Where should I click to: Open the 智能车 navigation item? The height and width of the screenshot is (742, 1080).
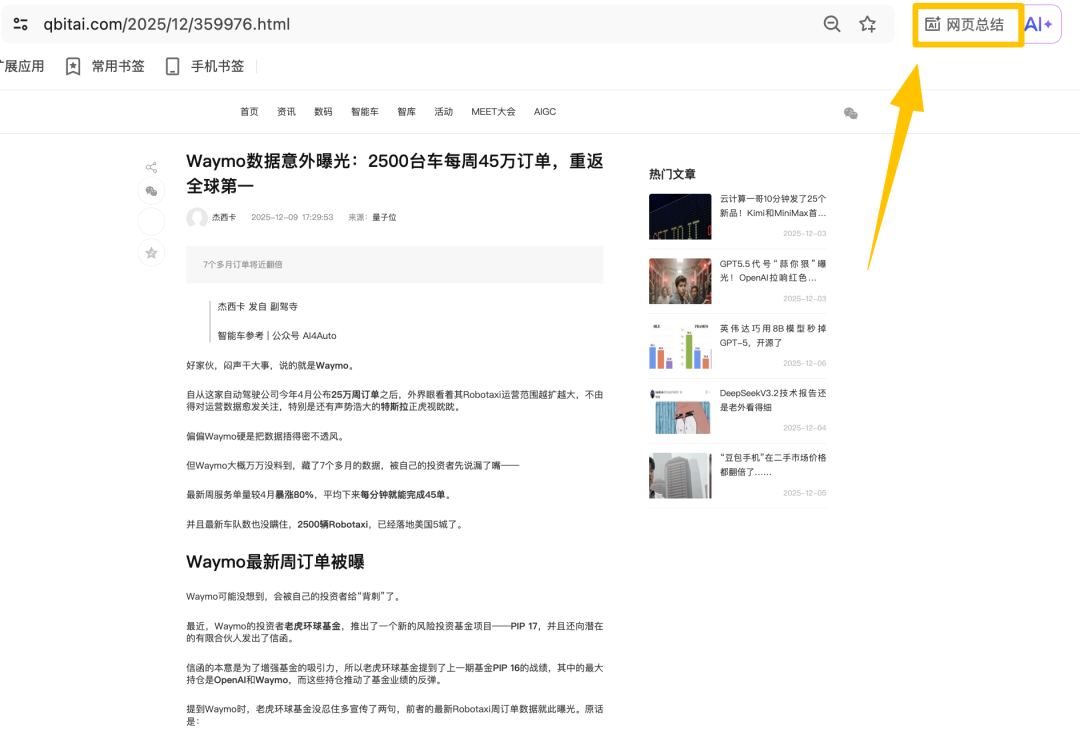(365, 112)
